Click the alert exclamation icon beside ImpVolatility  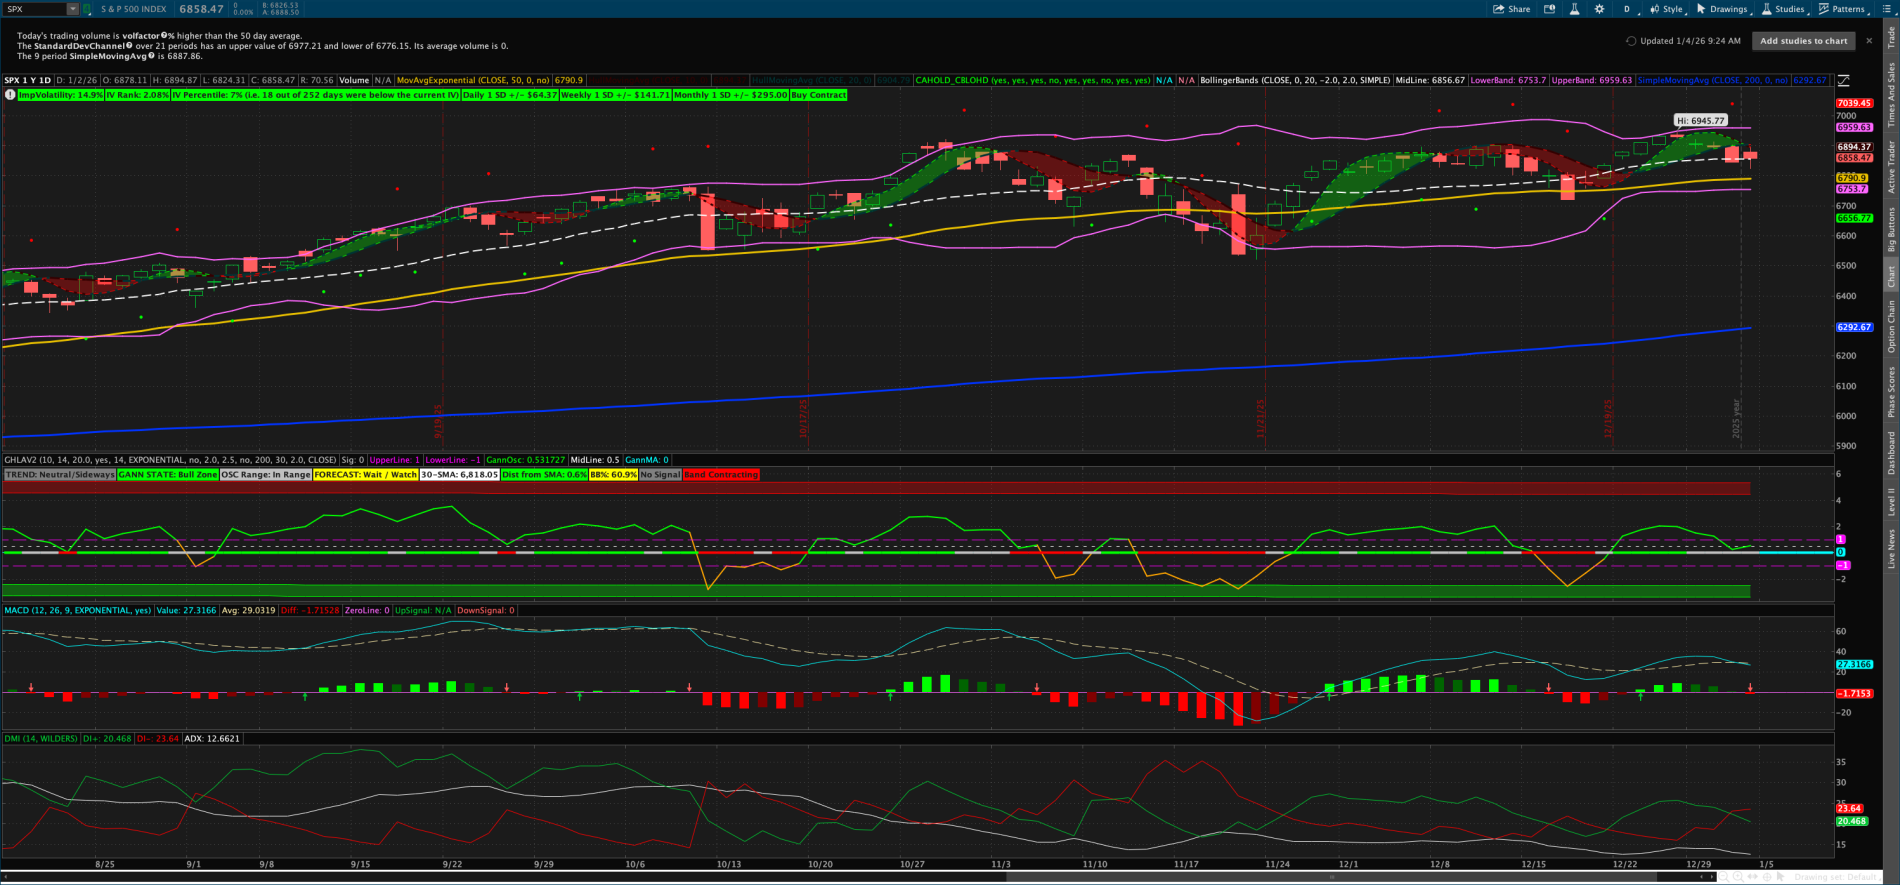click(x=11, y=95)
